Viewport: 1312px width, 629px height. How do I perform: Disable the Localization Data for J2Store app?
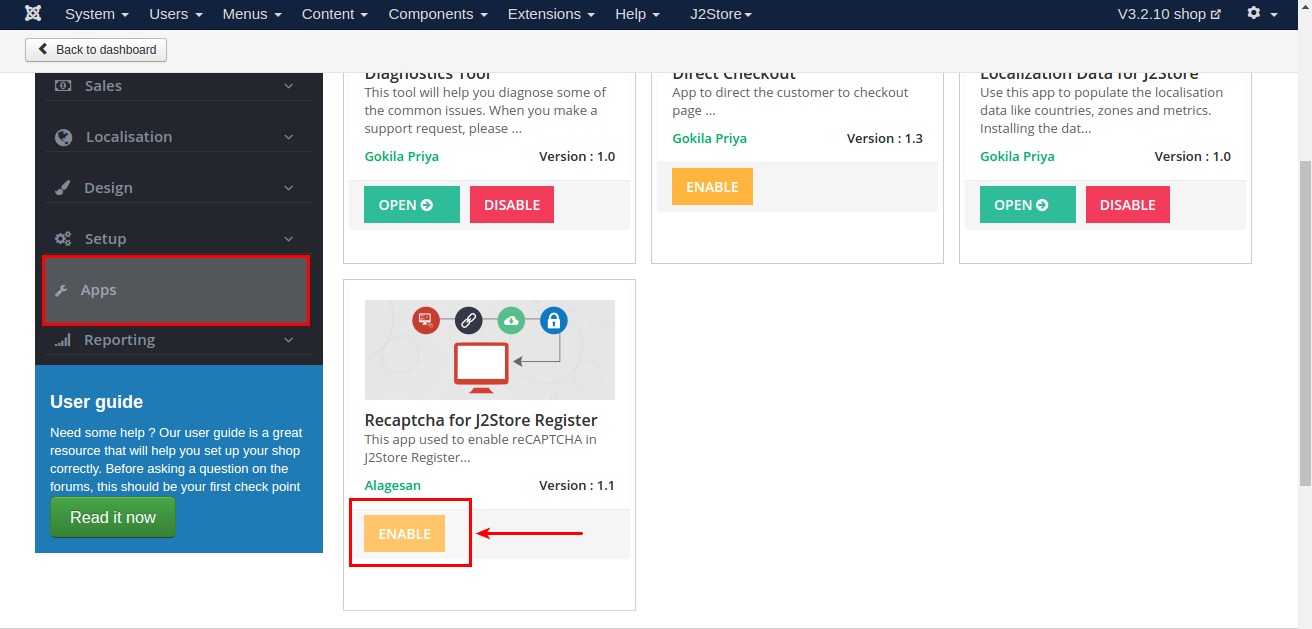click(1128, 204)
